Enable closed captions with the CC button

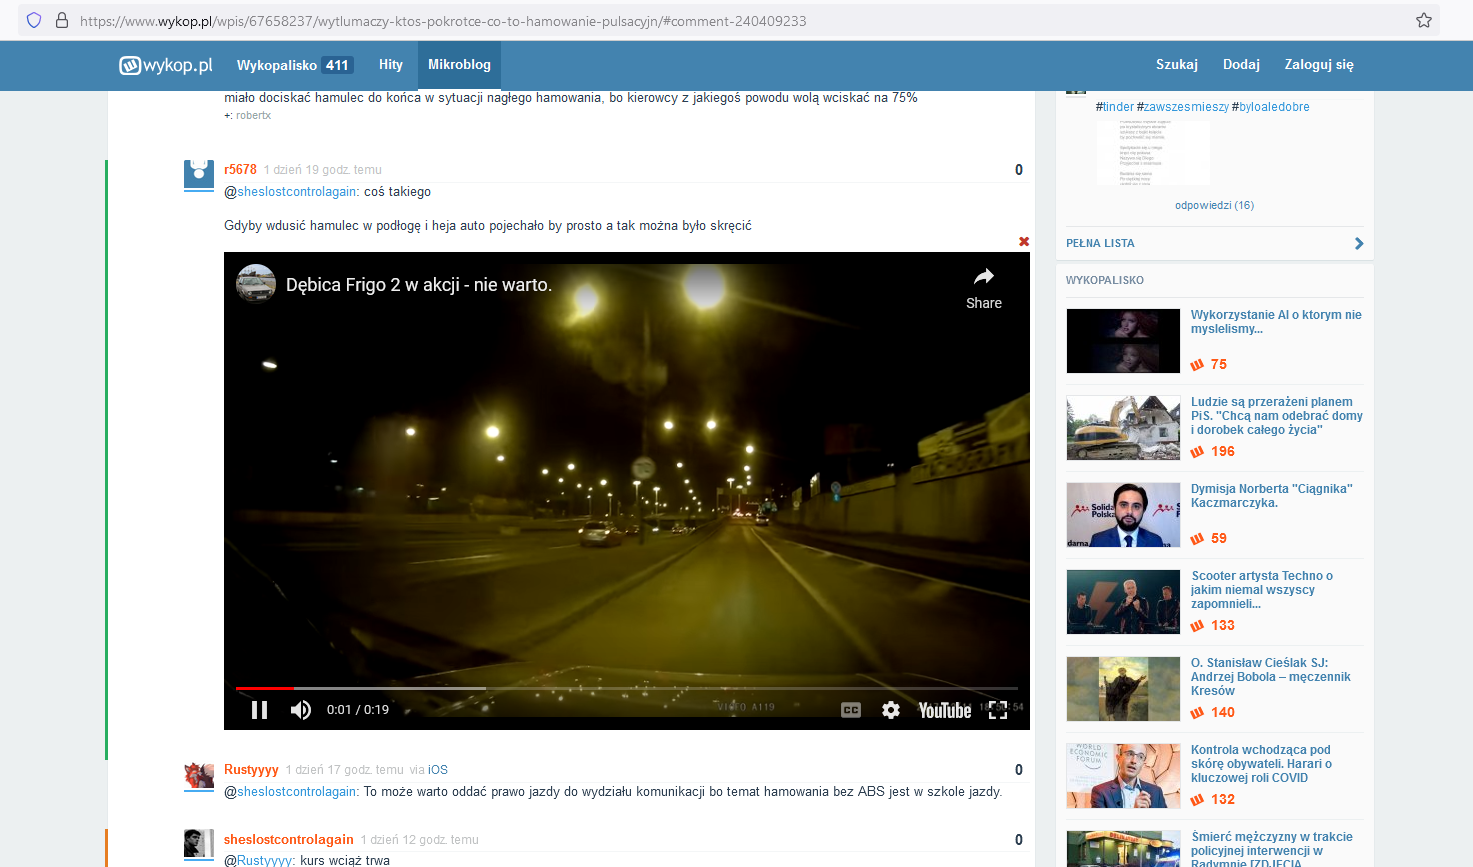pyautogui.click(x=849, y=710)
